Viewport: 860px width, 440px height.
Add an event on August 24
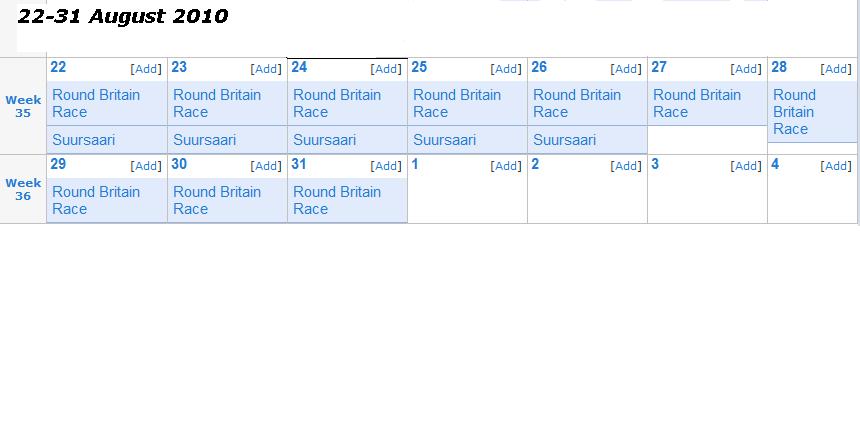[x=386, y=69]
